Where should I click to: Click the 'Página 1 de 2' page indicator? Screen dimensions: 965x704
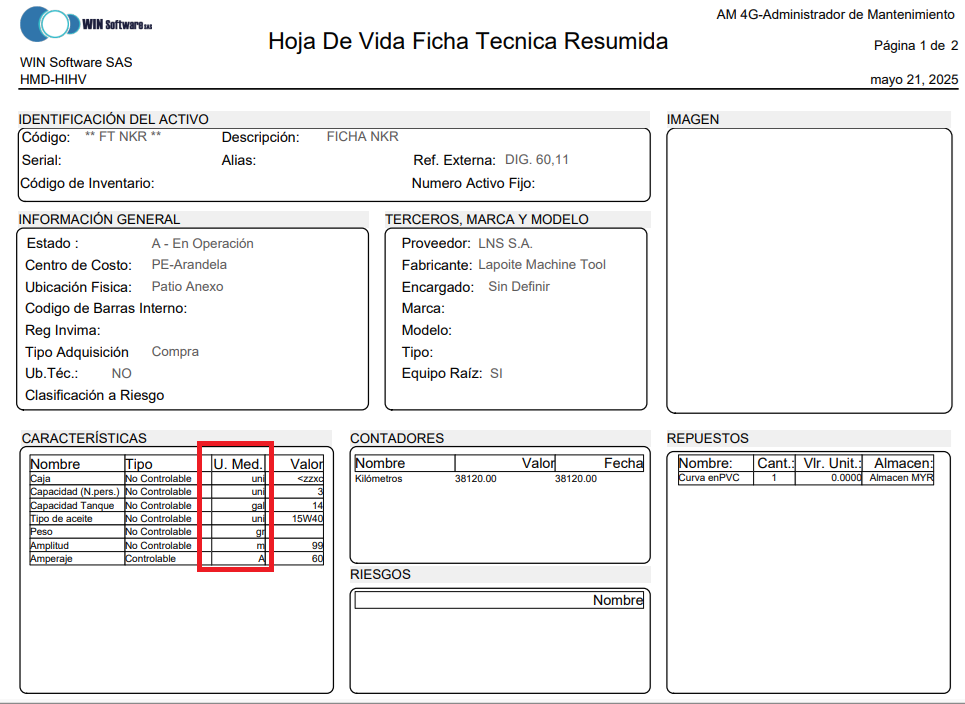[916, 46]
